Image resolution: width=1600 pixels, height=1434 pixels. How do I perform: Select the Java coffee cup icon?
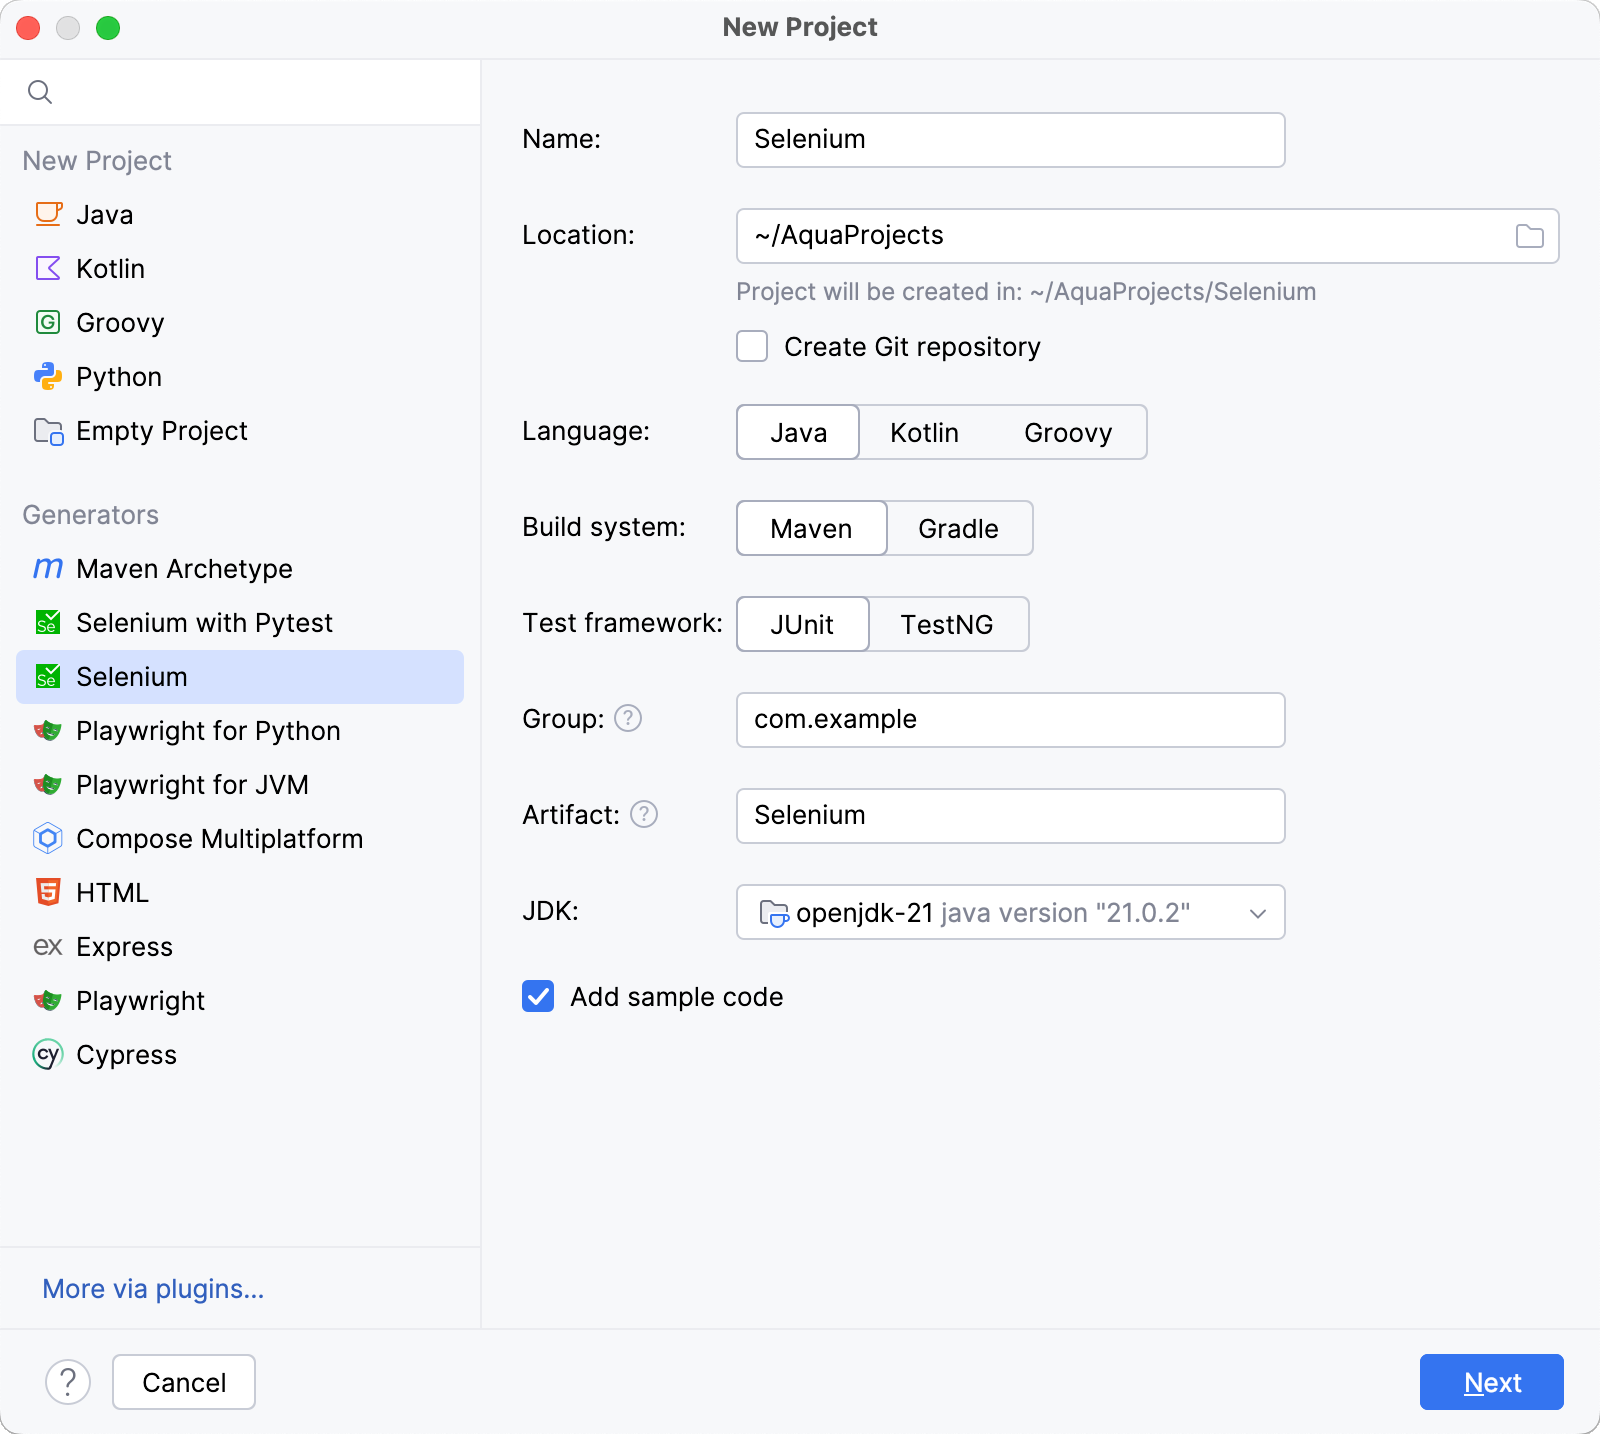[48, 214]
